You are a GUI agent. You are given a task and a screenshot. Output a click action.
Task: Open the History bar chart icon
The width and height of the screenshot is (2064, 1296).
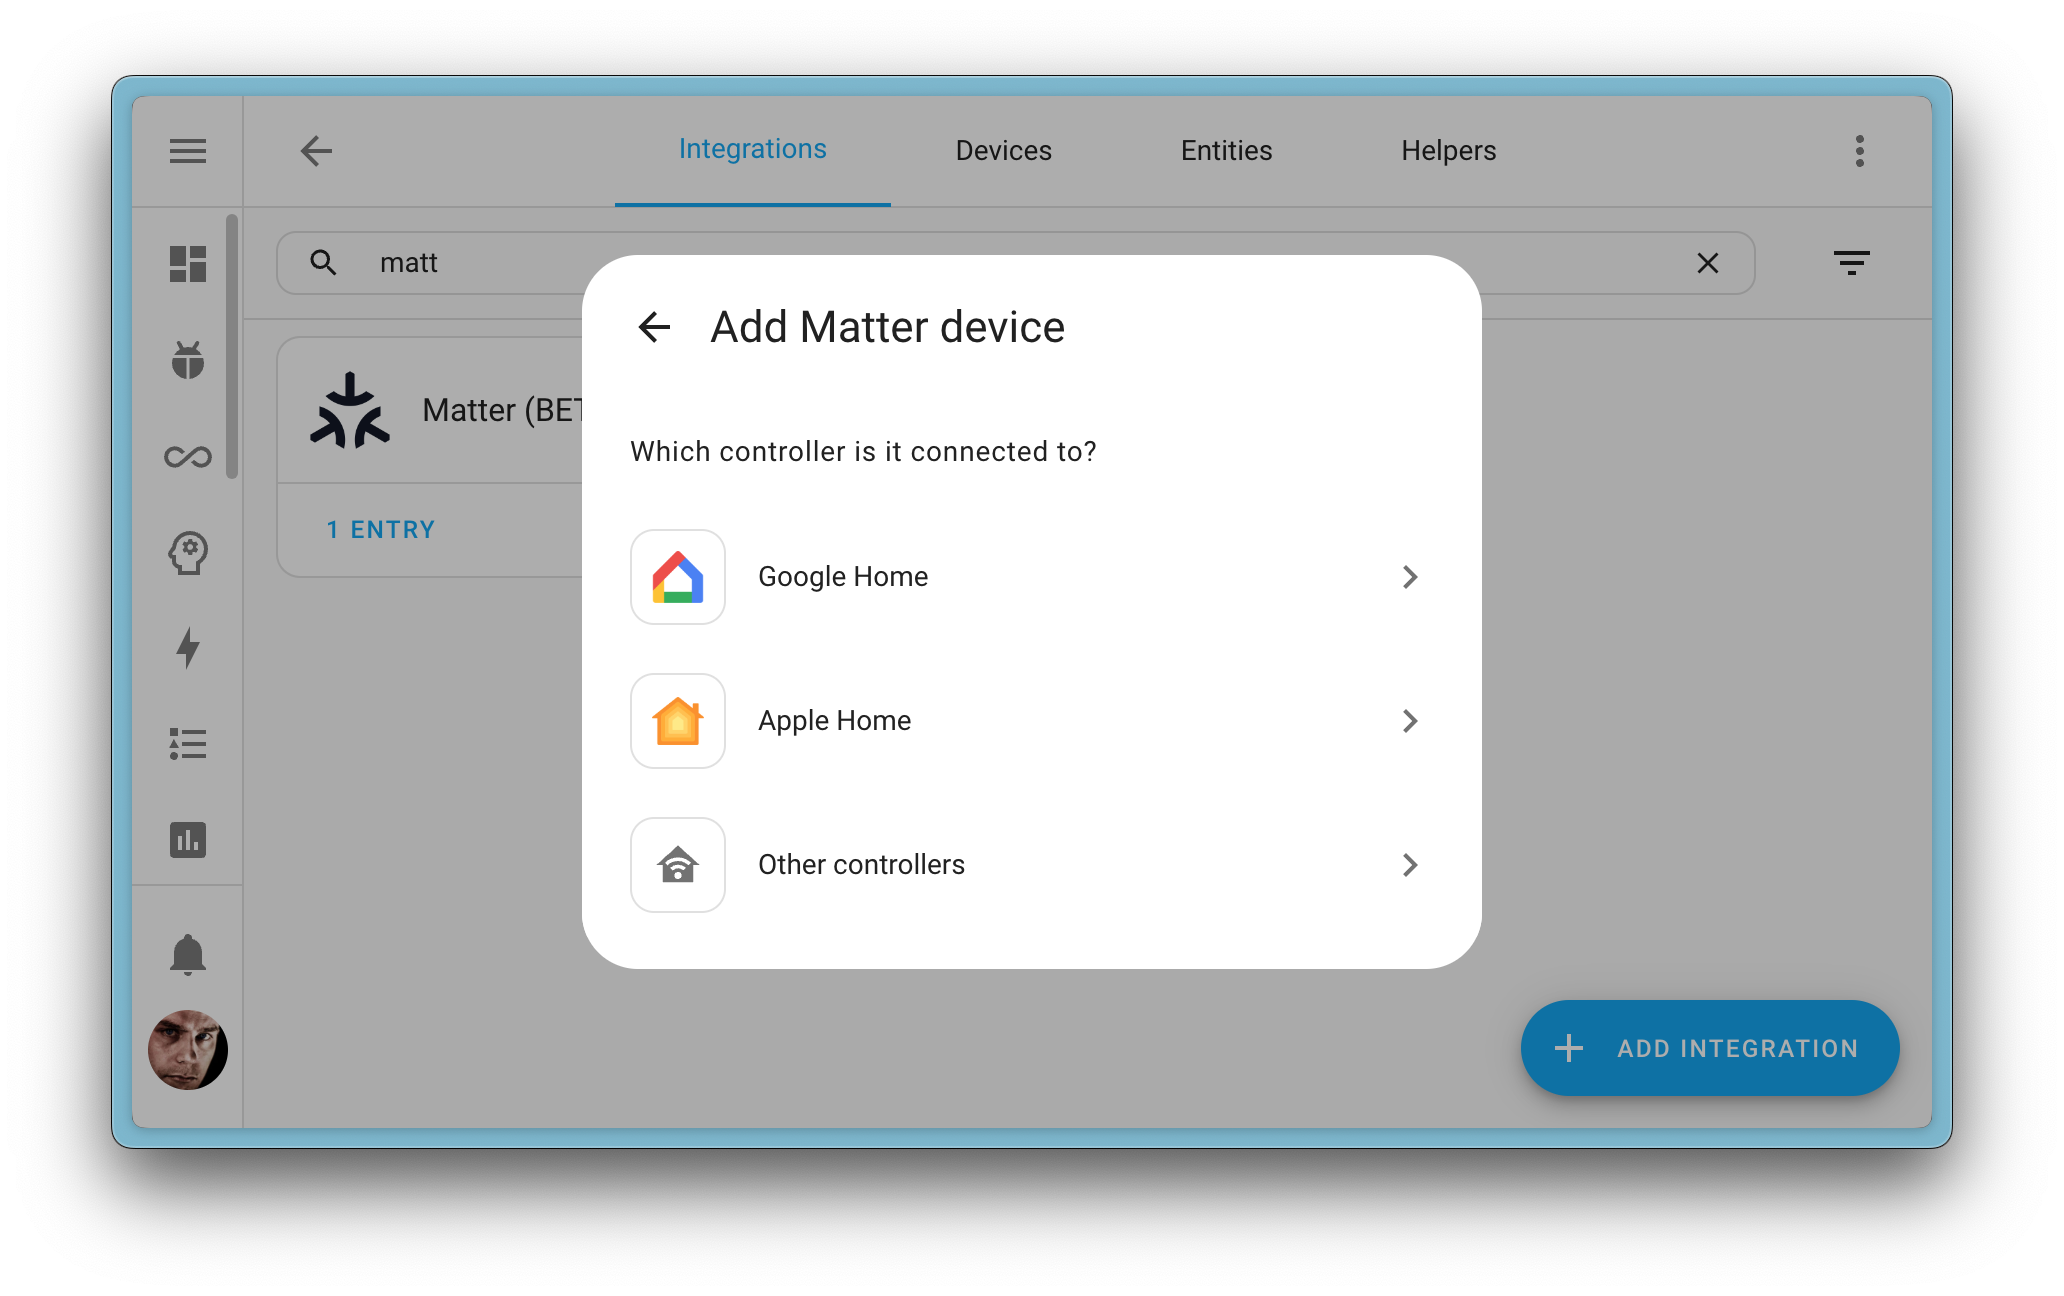click(188, 838)
